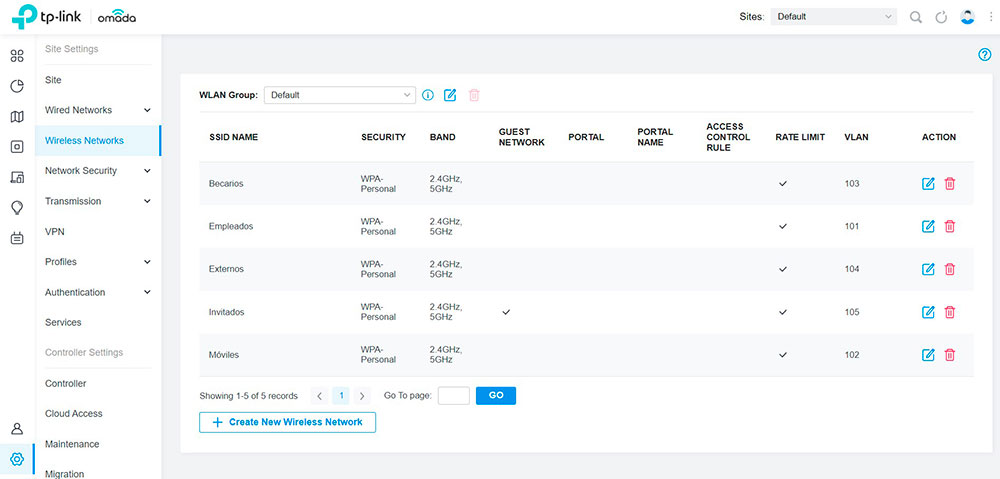The width and height of the screenshot is (1000, 479).
Task: Open the three-dot more menu in top bar
Action: pos(990,17)
